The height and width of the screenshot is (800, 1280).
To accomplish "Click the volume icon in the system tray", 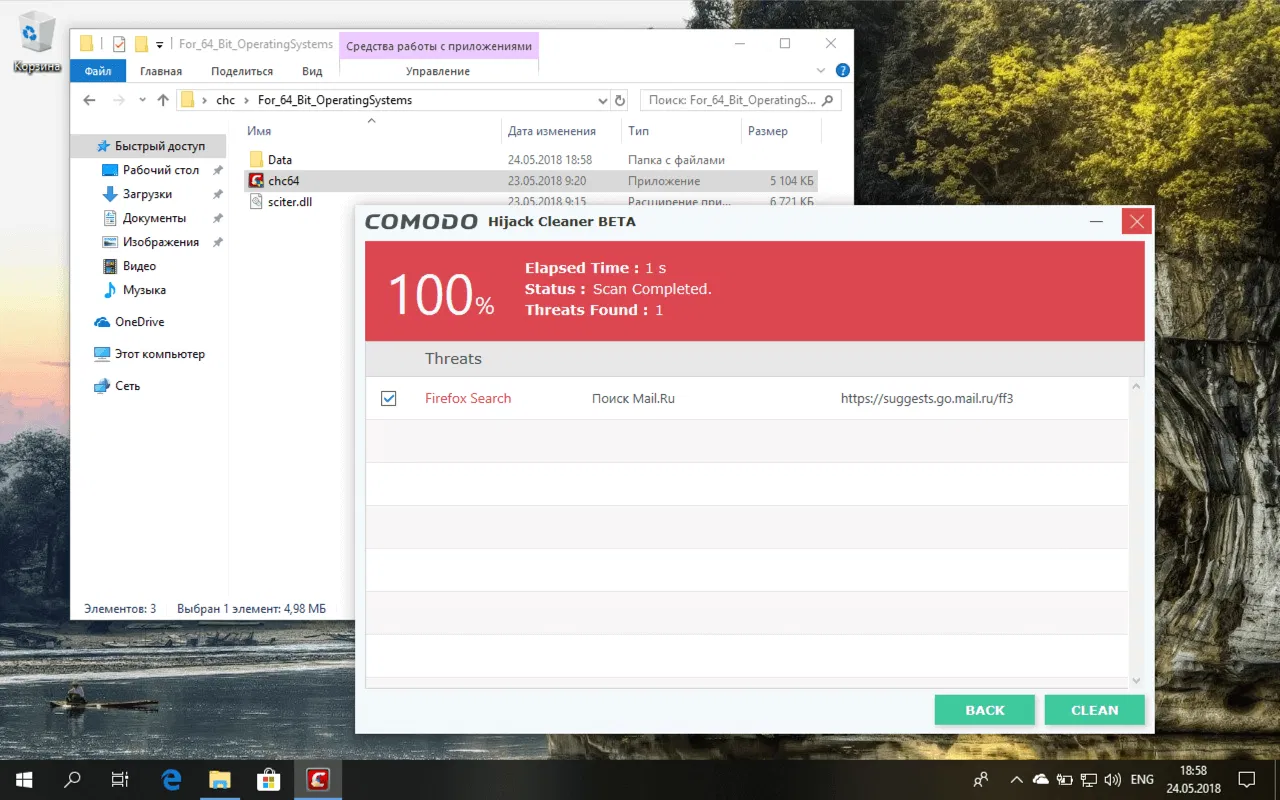I will pyautogui.click(x=1111, y=779).
